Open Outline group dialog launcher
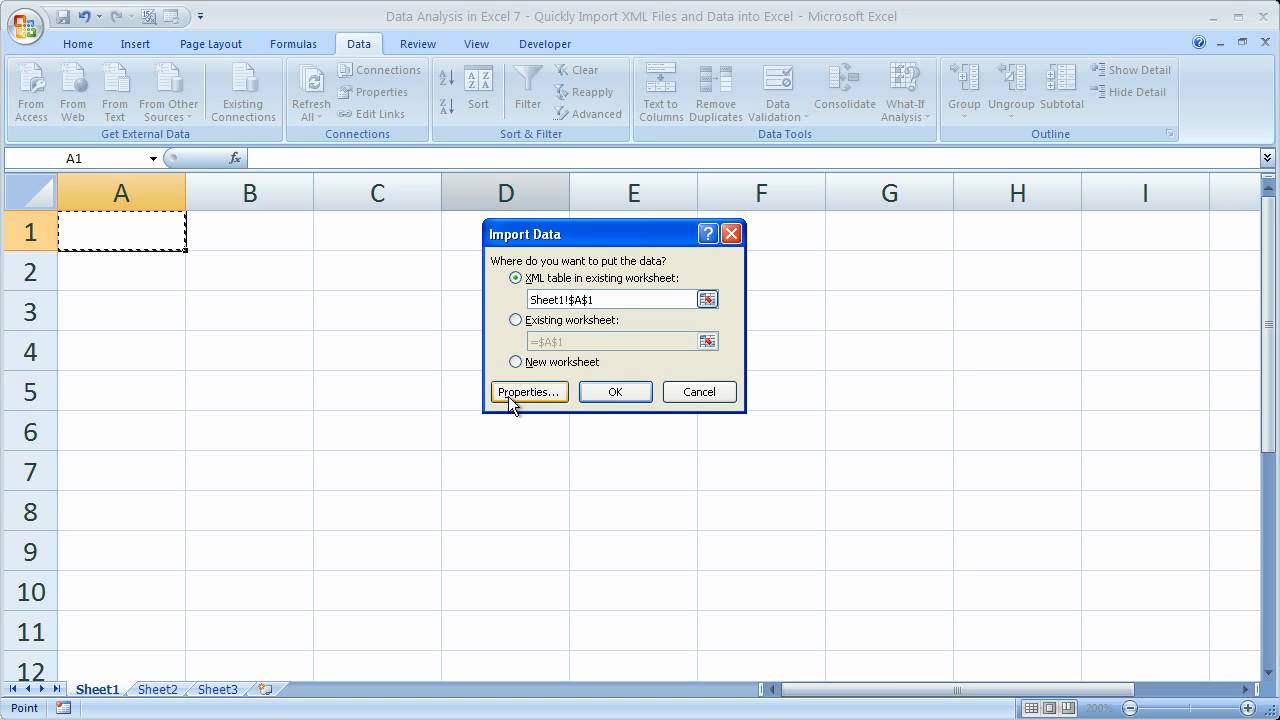Viewport: 1280px width, 720px height. (x=1169, y=134)
